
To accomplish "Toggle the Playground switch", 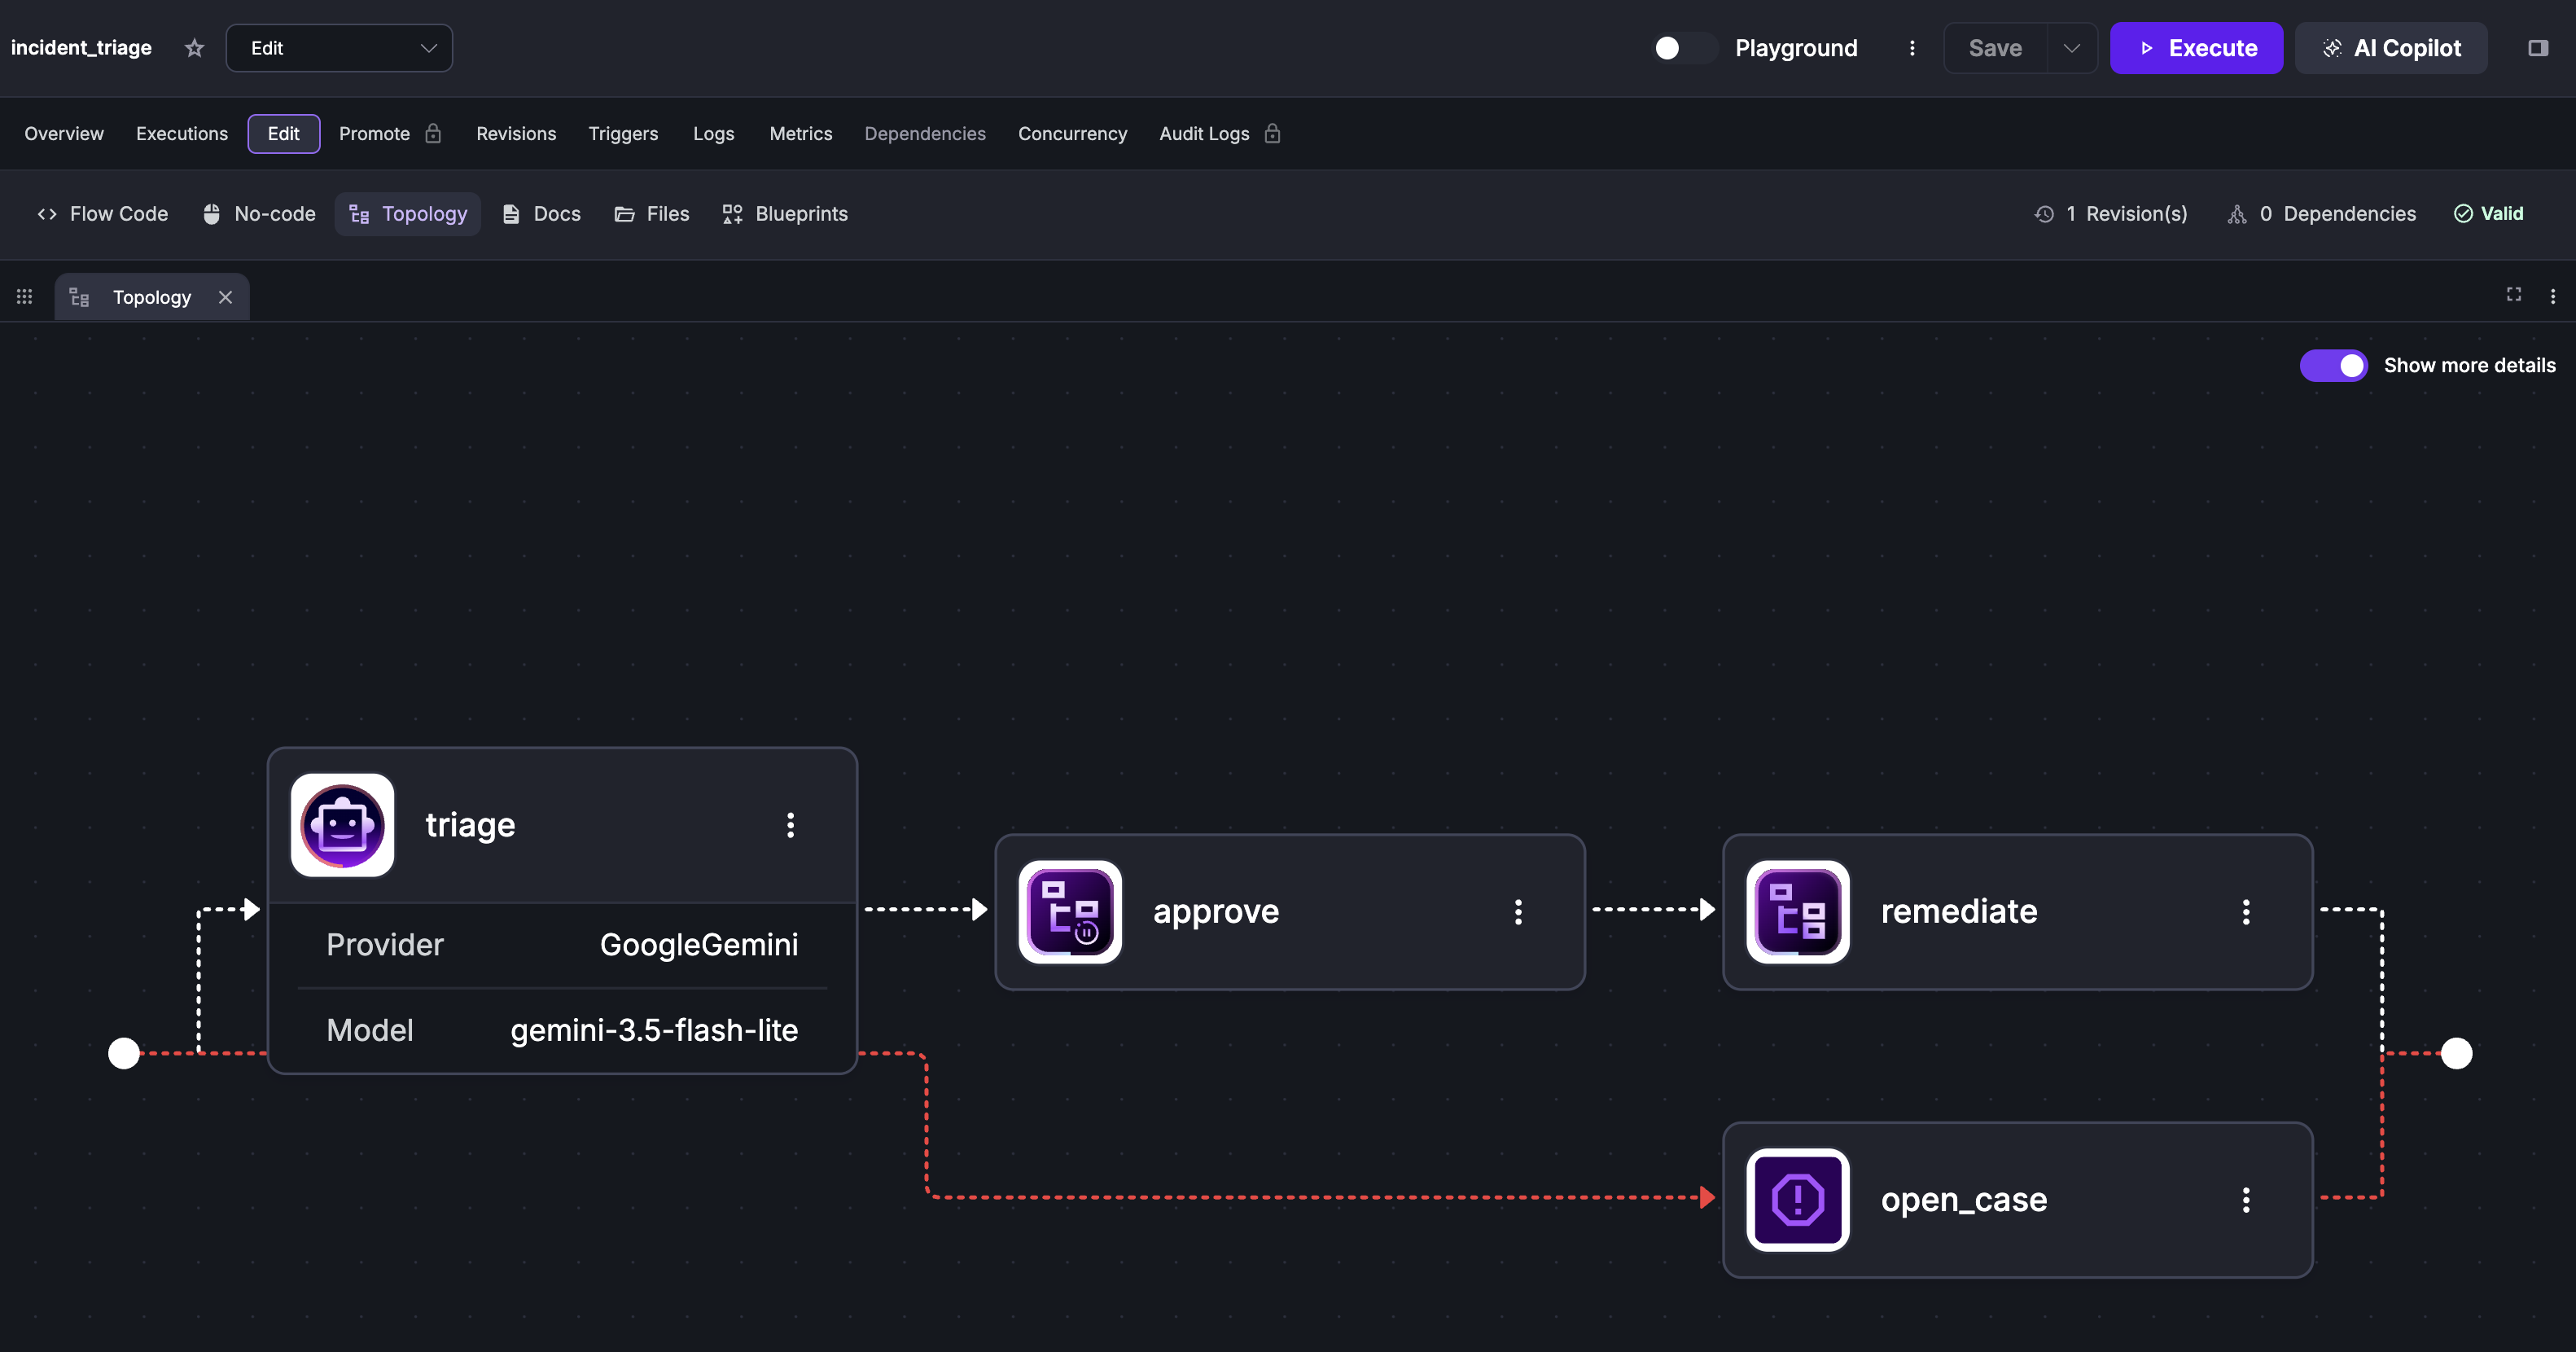I will pyautogui.click(x=1684, y=48).
